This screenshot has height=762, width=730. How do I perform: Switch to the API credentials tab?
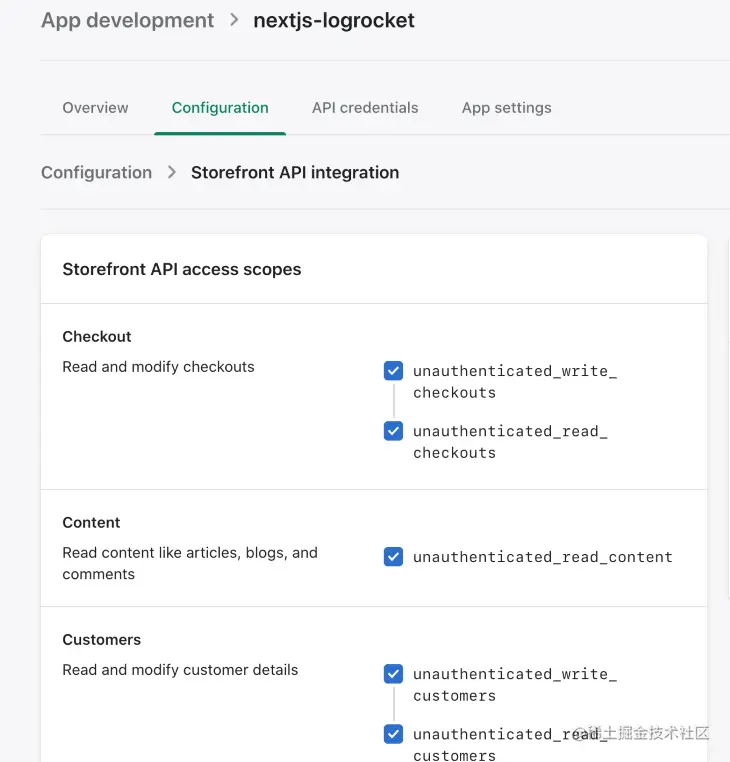pos(365,108)
